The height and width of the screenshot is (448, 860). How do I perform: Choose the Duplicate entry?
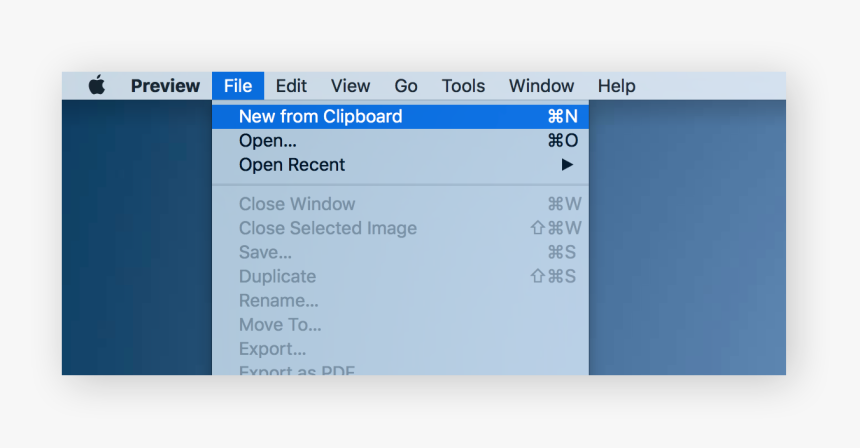[x=400, y=276]
